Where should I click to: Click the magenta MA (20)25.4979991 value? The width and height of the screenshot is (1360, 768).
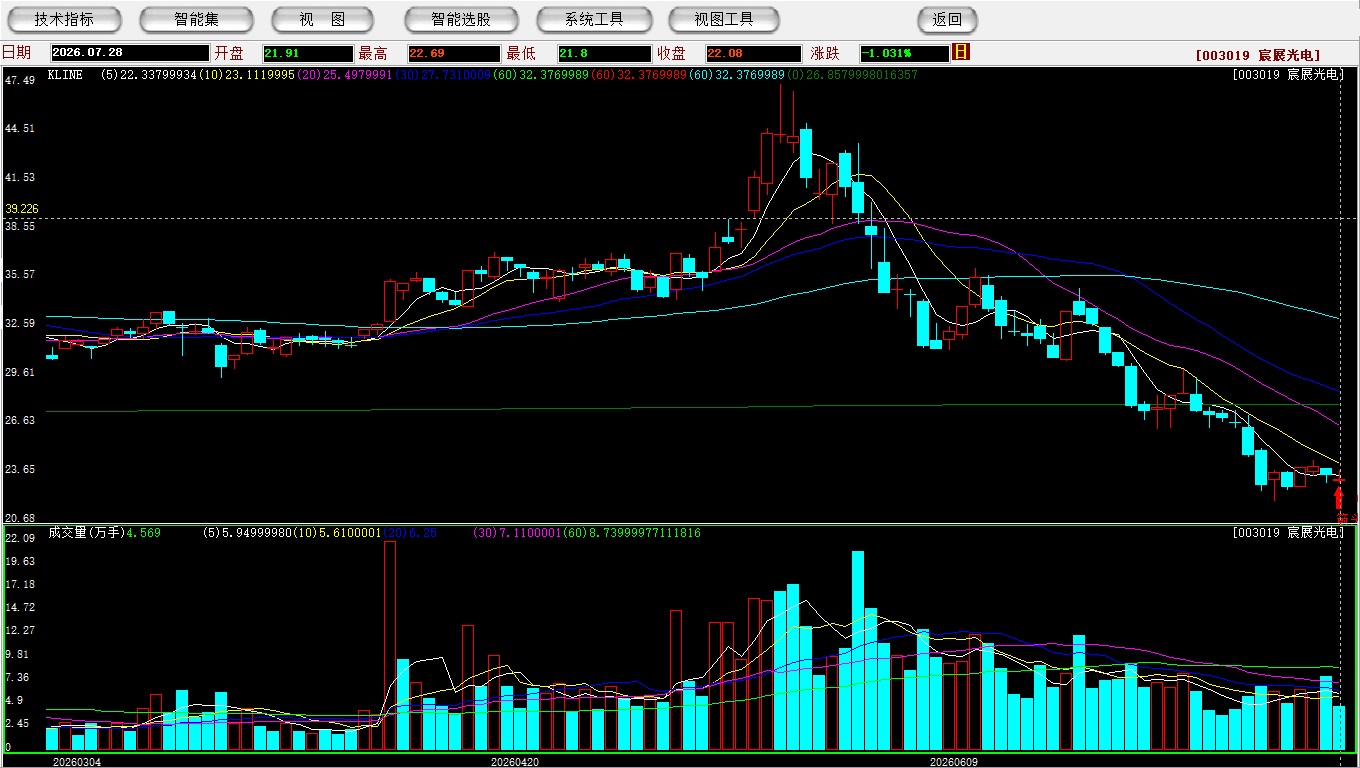click(346, 75)
